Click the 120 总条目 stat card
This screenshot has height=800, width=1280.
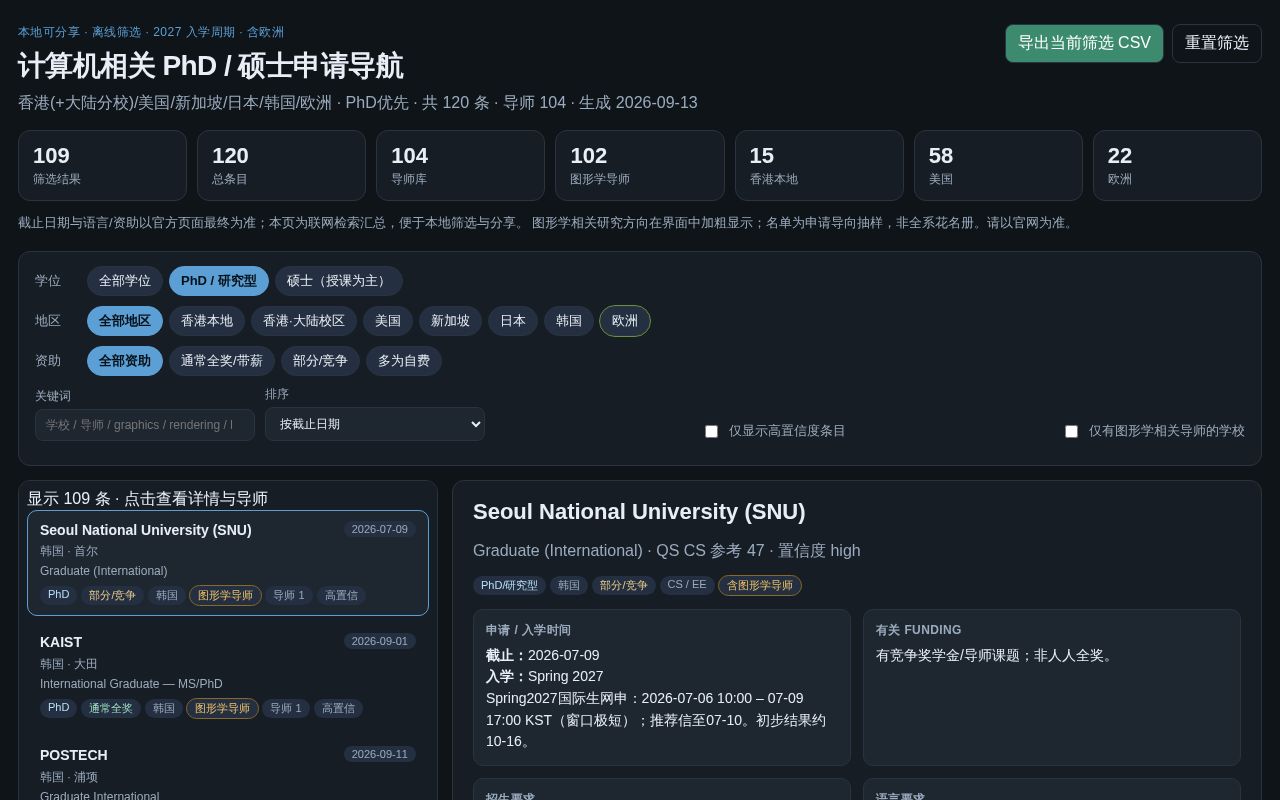pos(281,166)
